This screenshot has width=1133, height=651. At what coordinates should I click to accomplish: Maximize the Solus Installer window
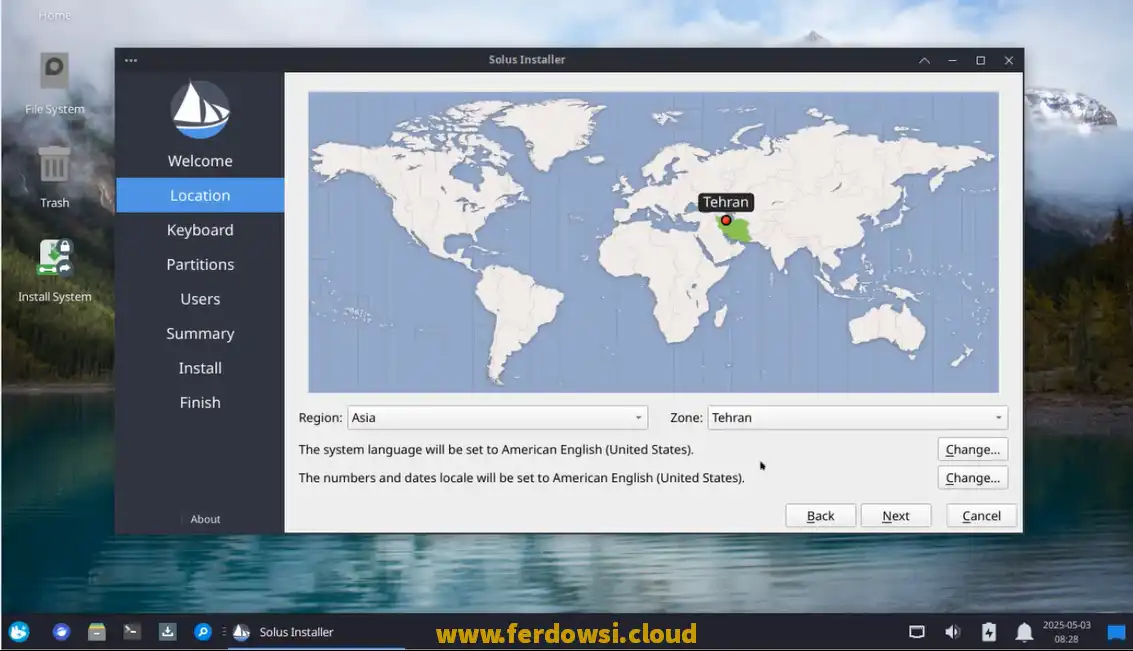coord(981,61)
